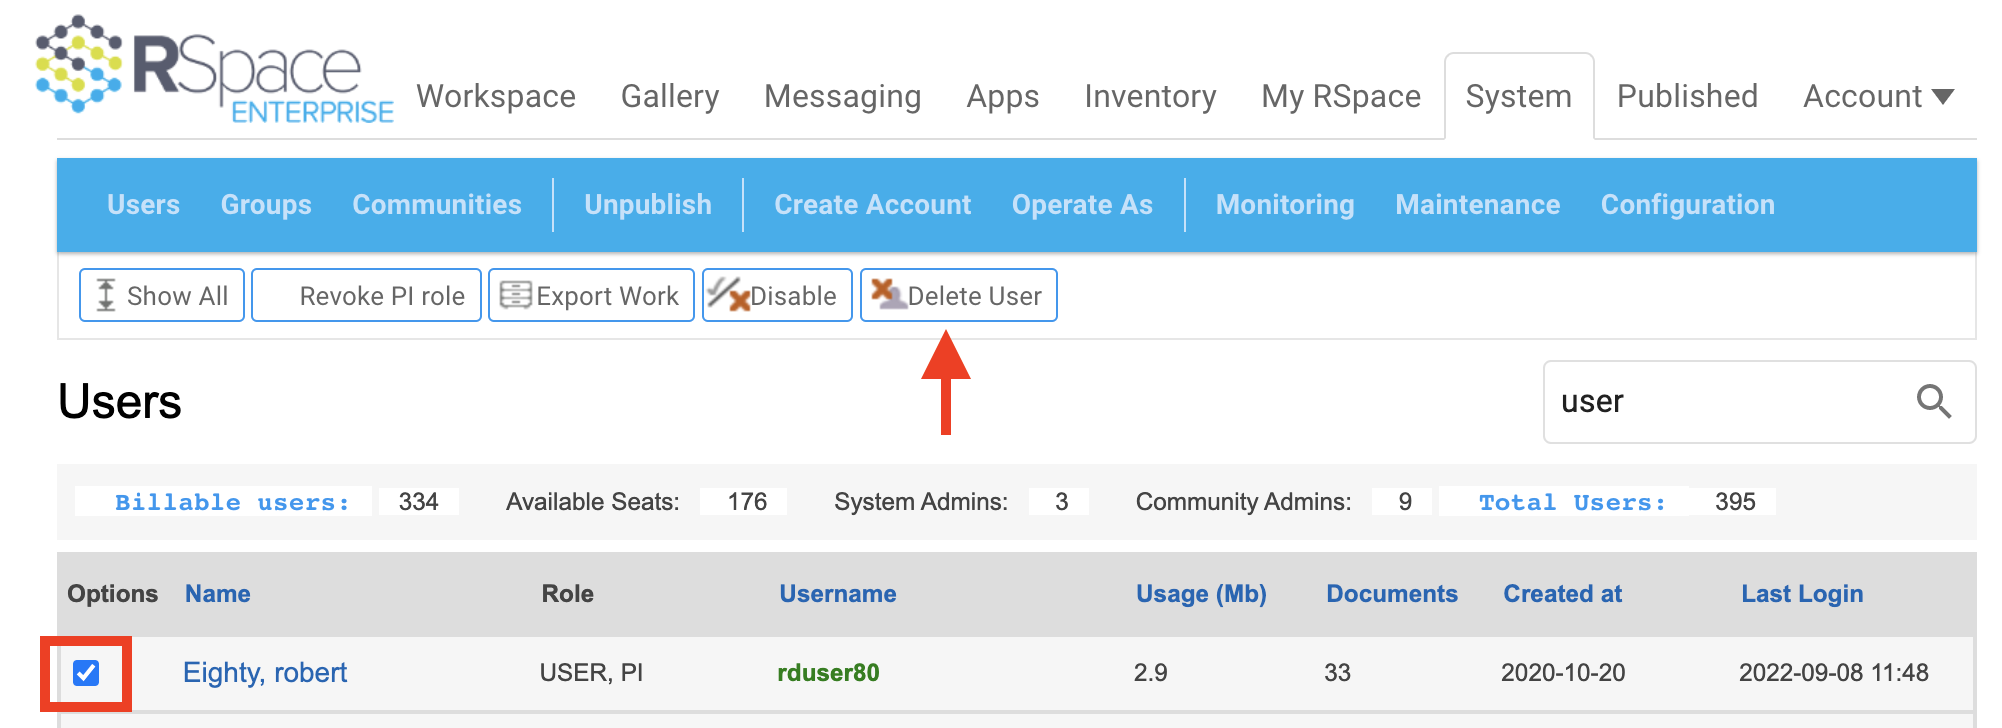The width and height of the screenshot is (2002, 728).
Task: Click the Unpublish menu item
Action: tap(648, 204)
